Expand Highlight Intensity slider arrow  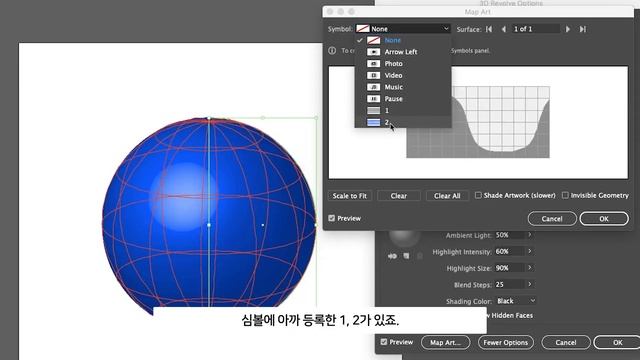[530, 251]
